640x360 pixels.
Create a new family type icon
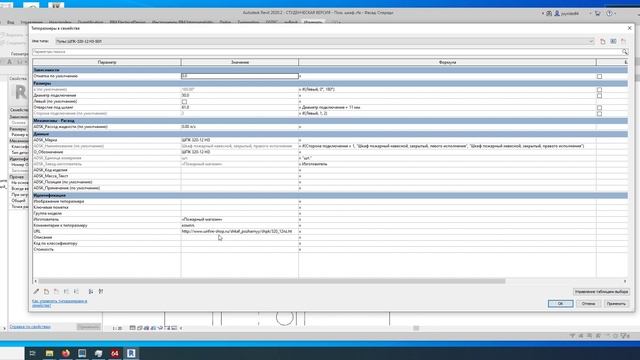pos(602,41)
